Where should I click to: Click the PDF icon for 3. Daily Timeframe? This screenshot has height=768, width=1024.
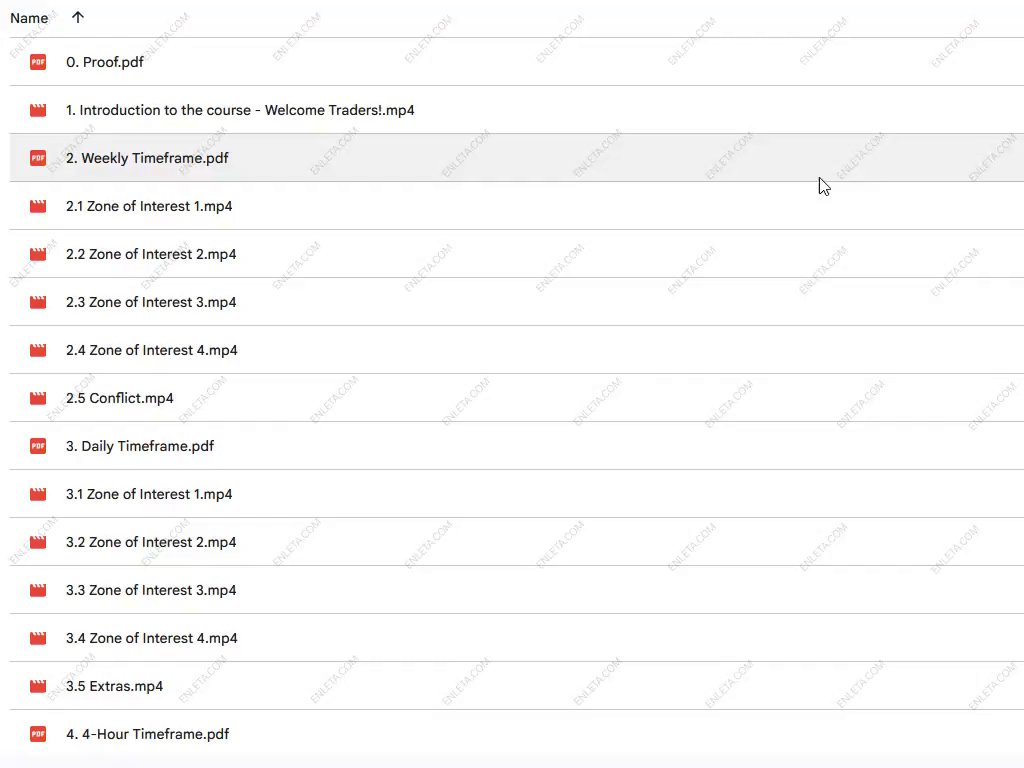38,446
